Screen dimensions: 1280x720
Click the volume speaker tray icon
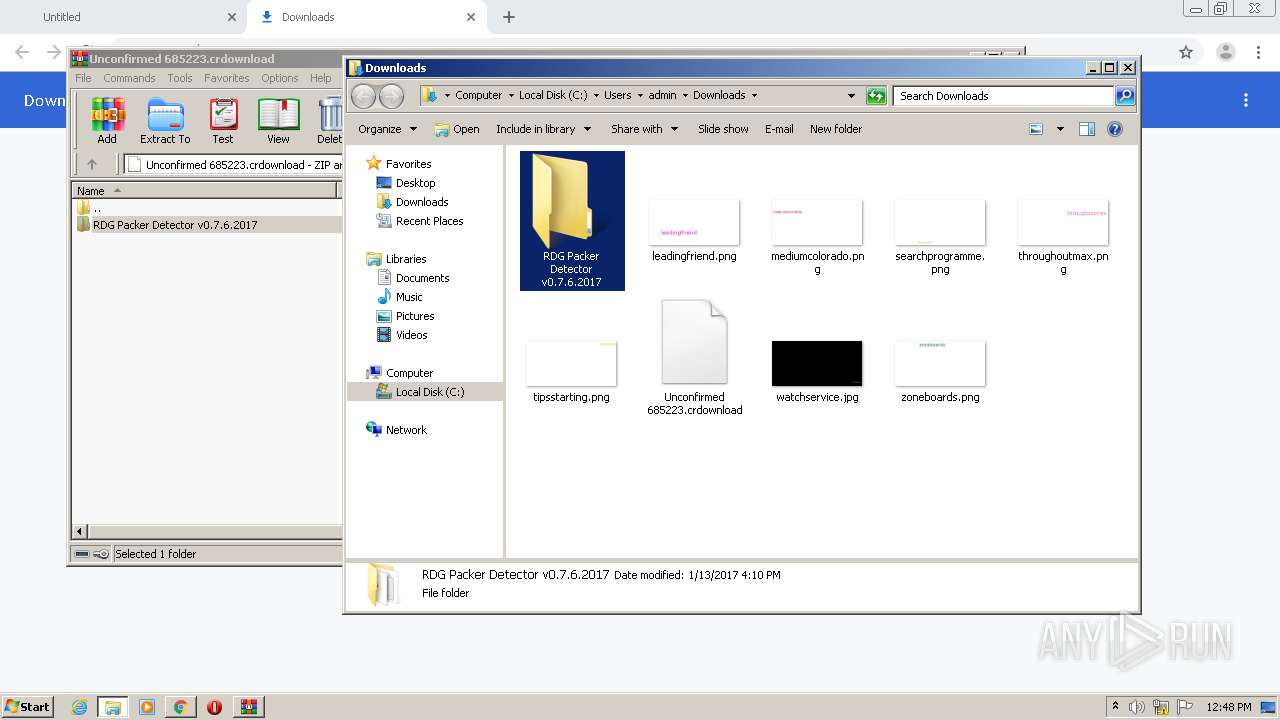[x=1137, y=707]
